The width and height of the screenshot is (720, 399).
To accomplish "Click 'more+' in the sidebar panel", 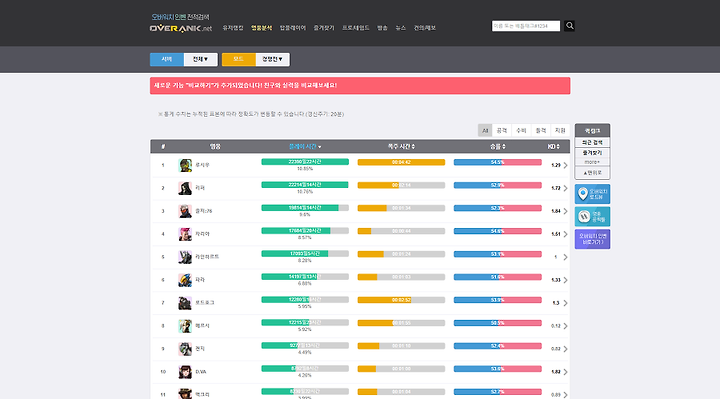I will pos(592,162).
